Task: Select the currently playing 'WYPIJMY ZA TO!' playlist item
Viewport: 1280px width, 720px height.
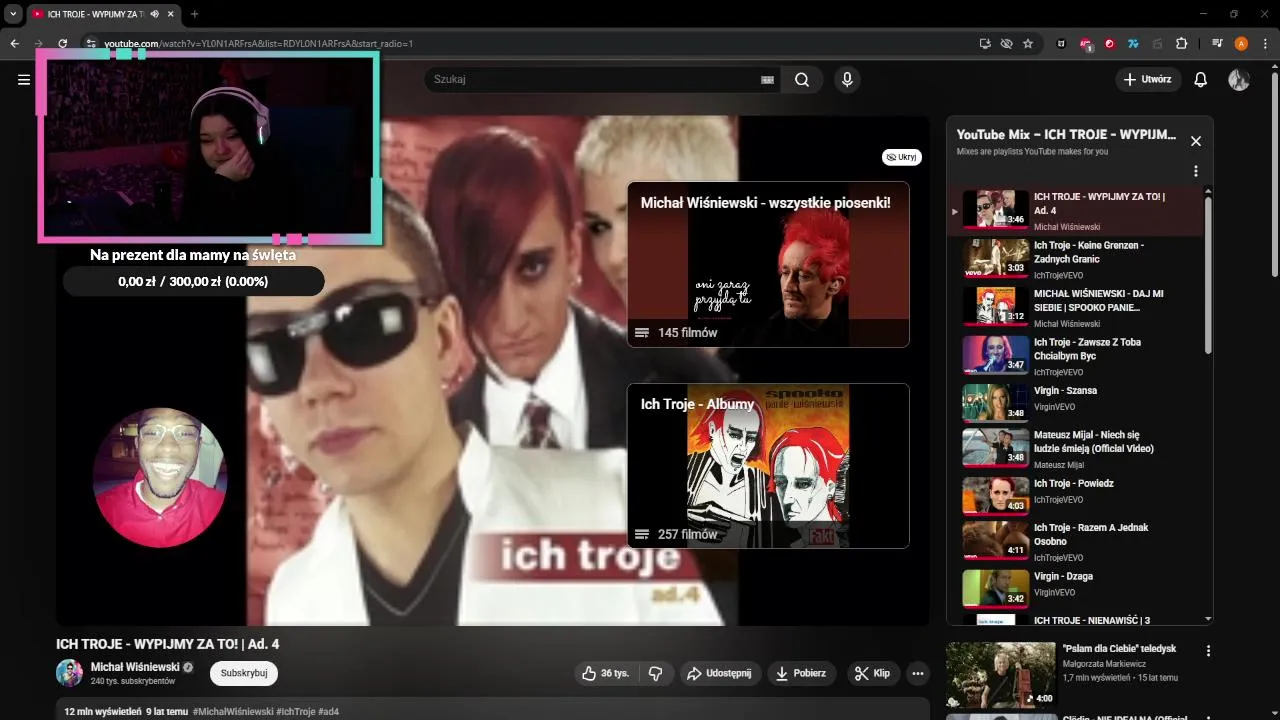Action: coord(1076,210)
